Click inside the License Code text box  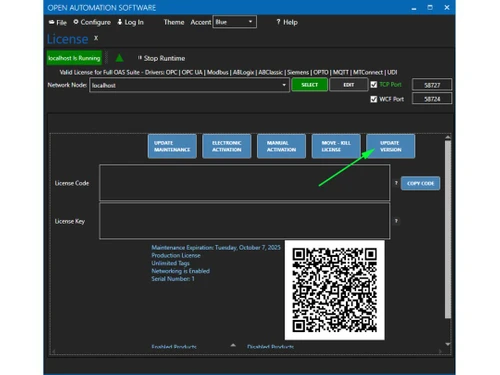pyautogui.click(x=245, y=183)
